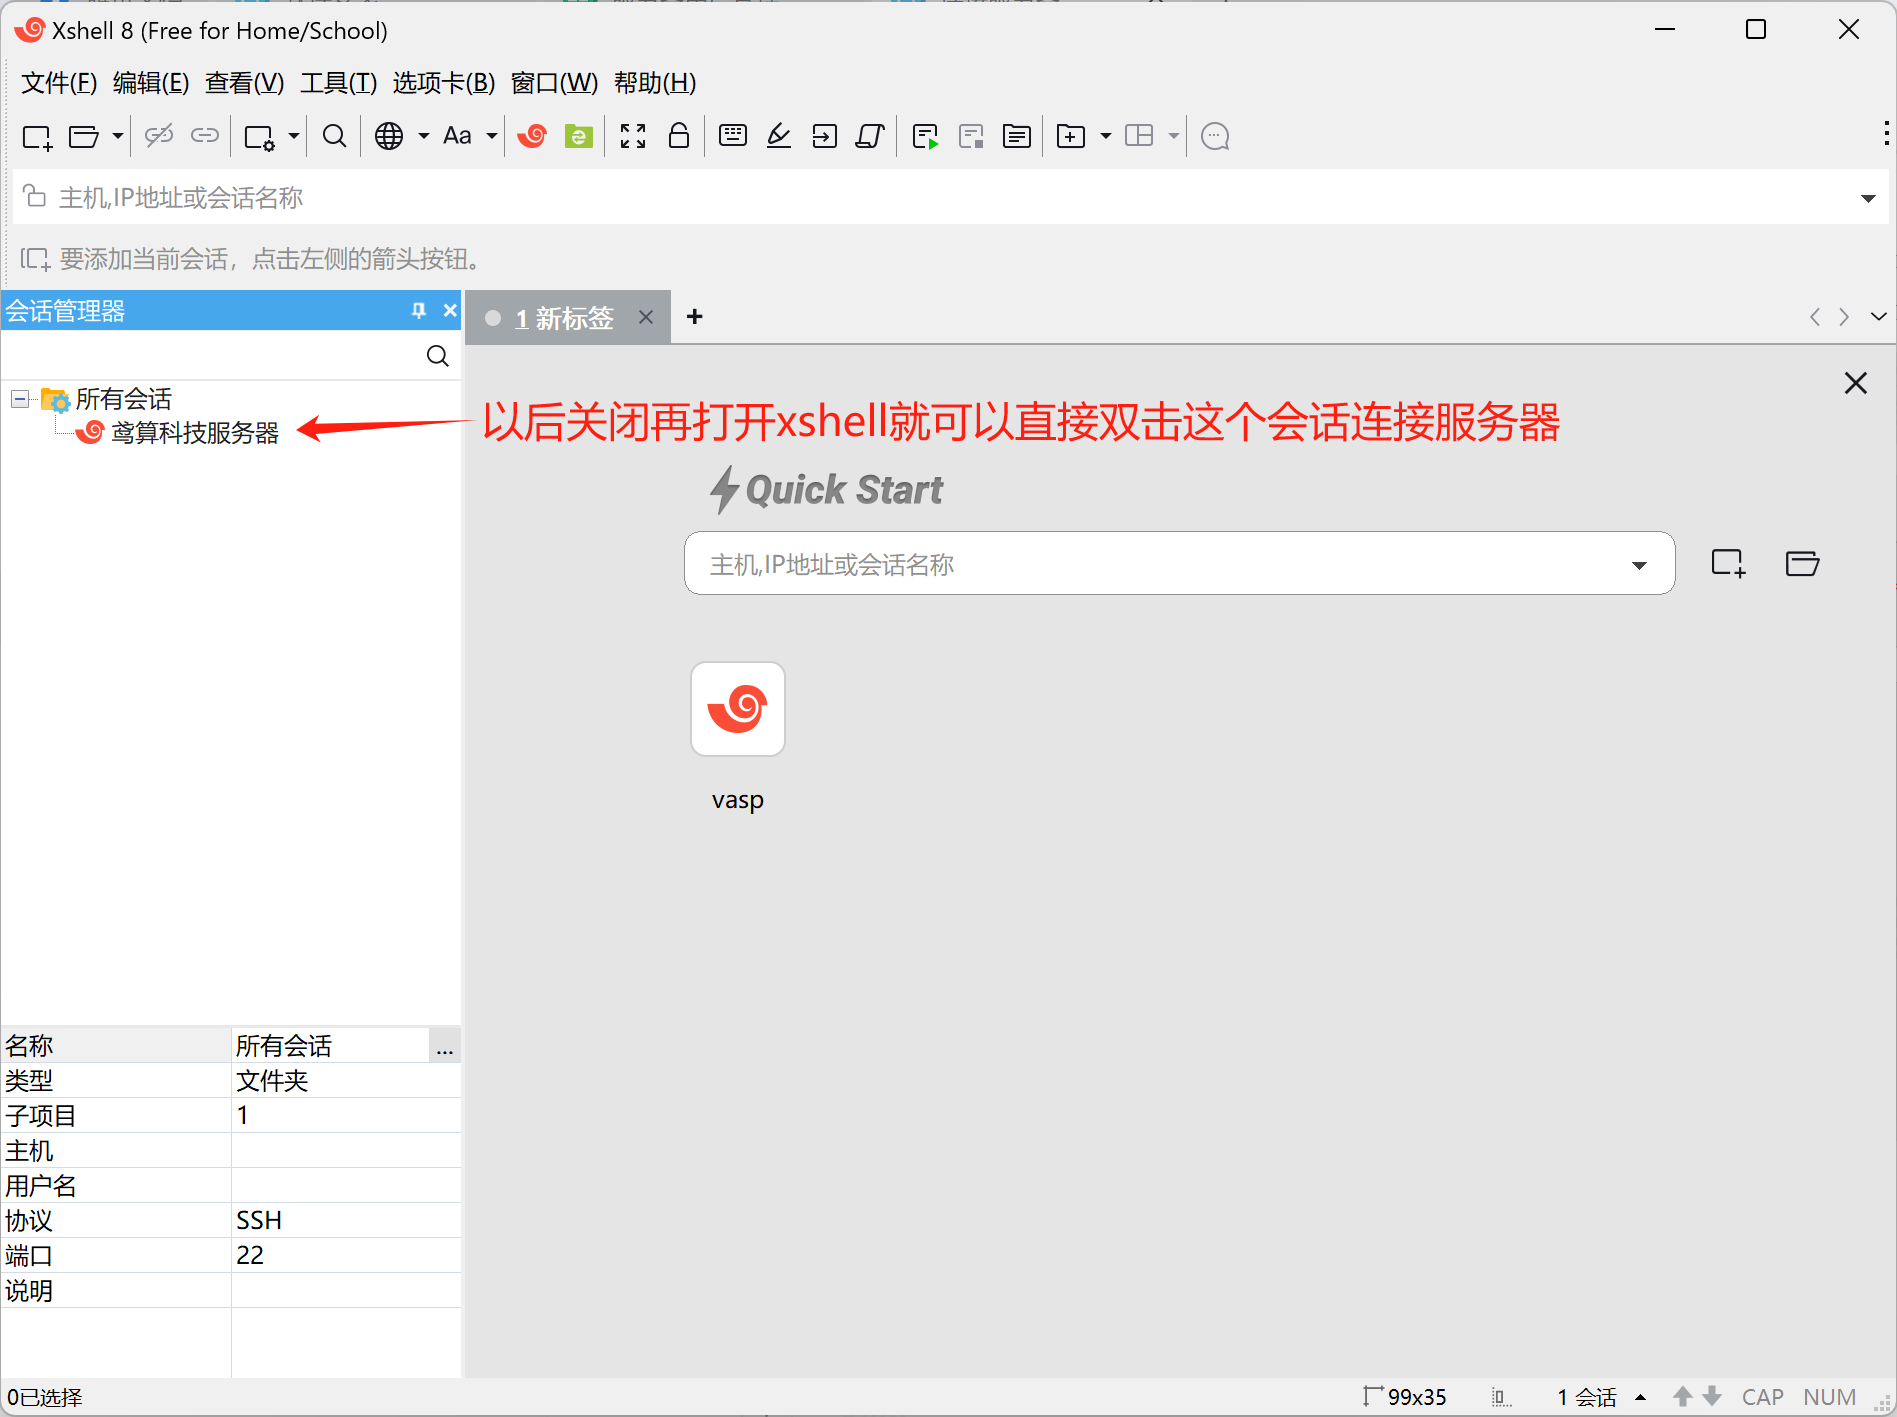1897x1417 pixels.
Task: Expand the address bar history dropdown
Action: (1867, 198)
